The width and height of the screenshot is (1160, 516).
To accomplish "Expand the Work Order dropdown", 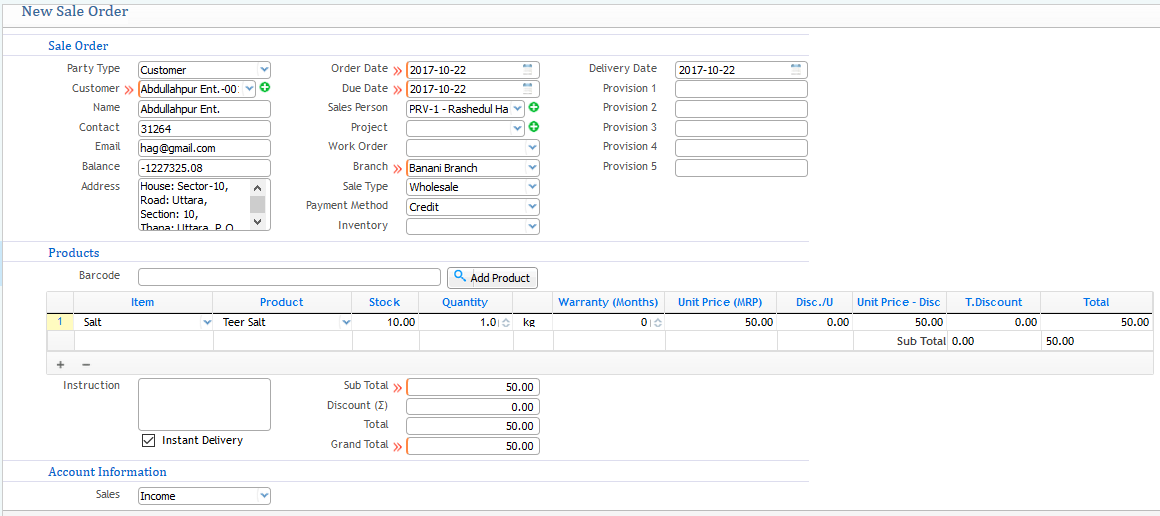I will tap(532, 147).
